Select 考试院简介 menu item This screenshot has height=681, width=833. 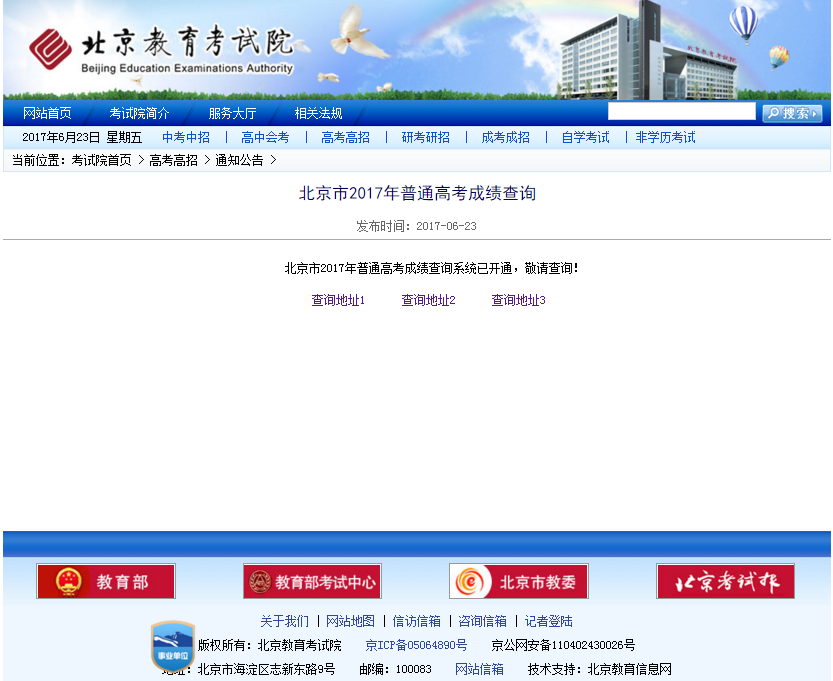[139, 113]
